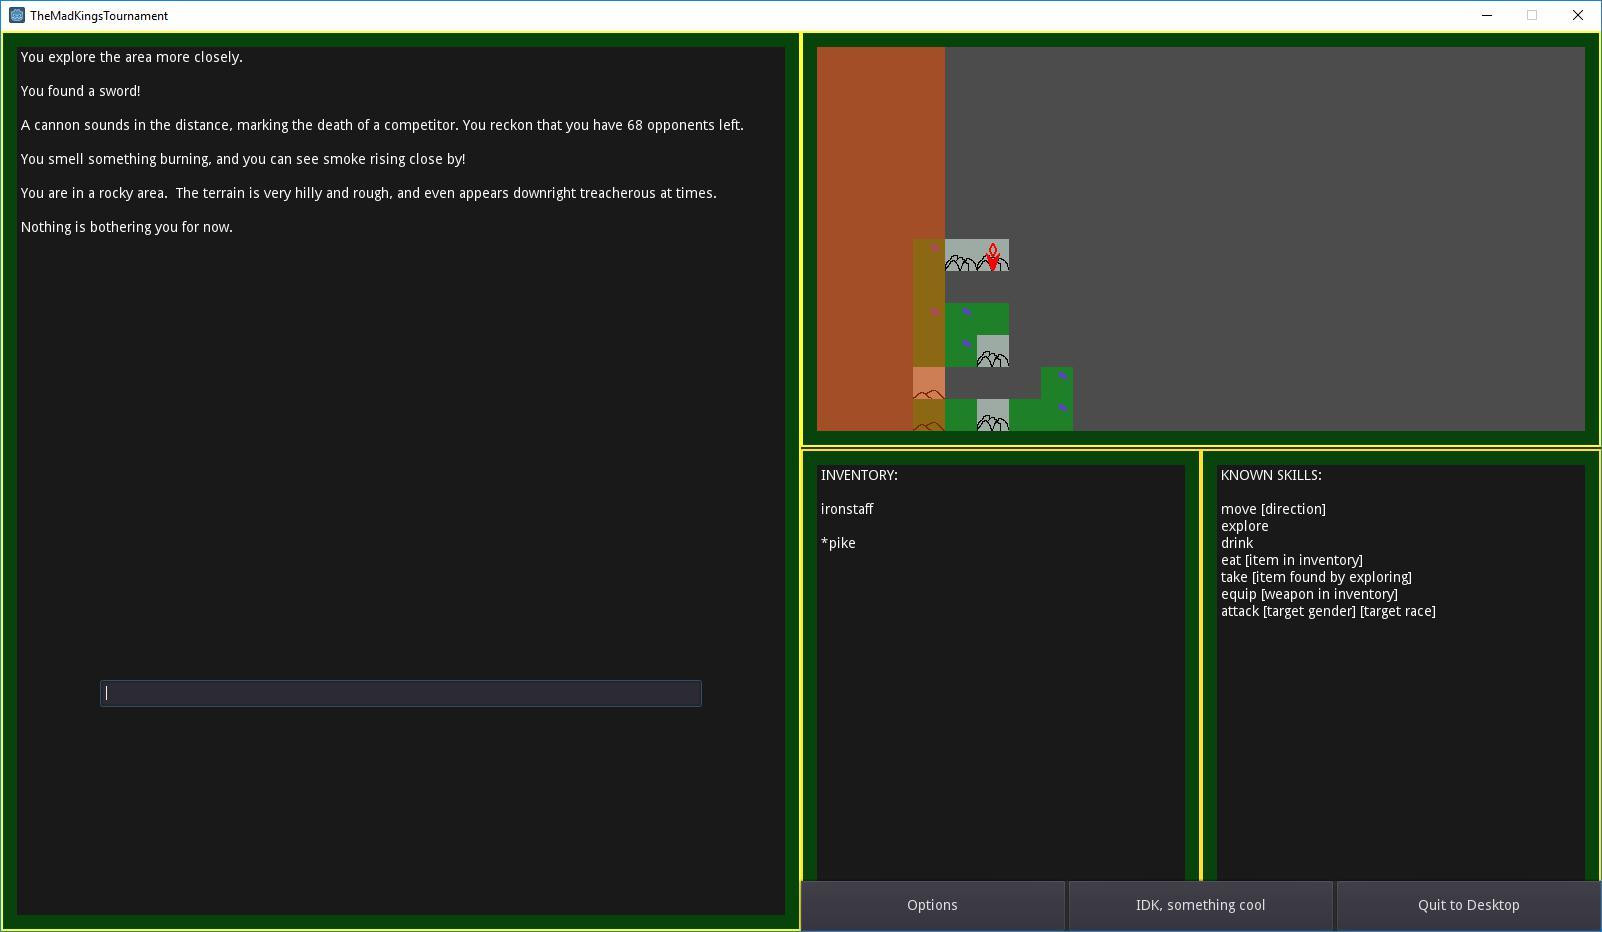Click the app icon in the title bar
The height and width of the screenshot is (932, 1602).
(x=17, y=15)
